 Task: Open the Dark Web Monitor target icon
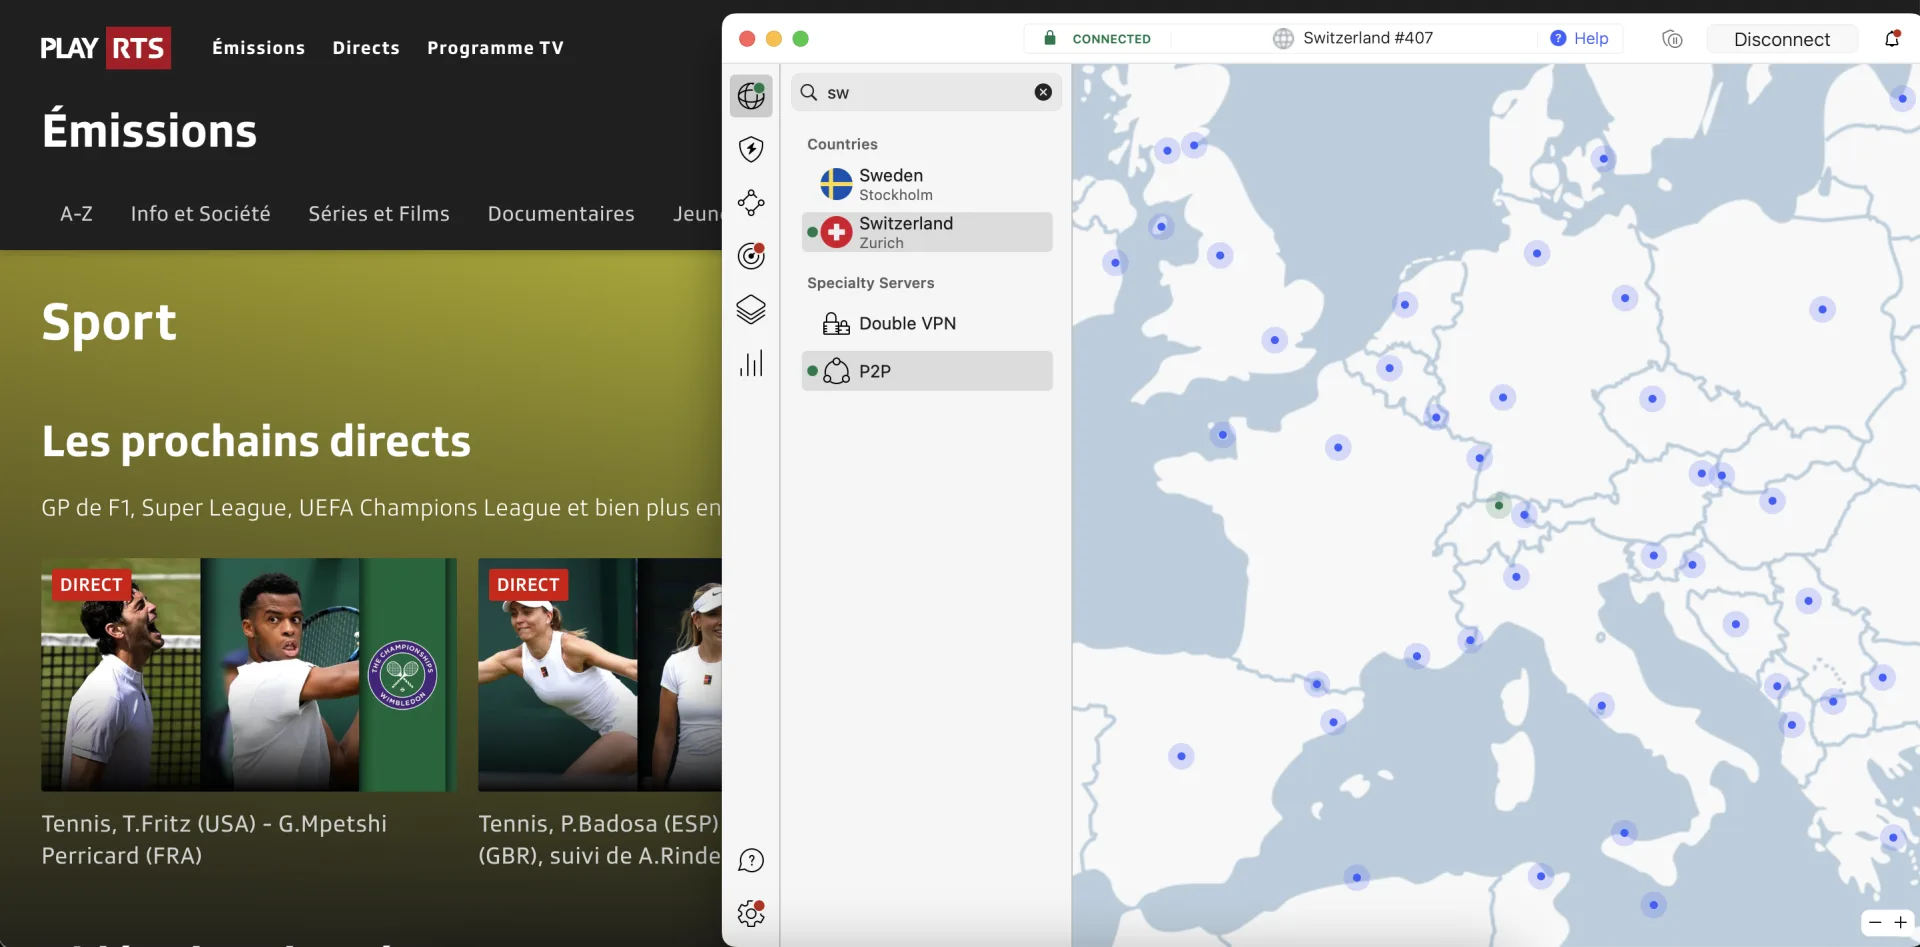(x=751, y=256)
